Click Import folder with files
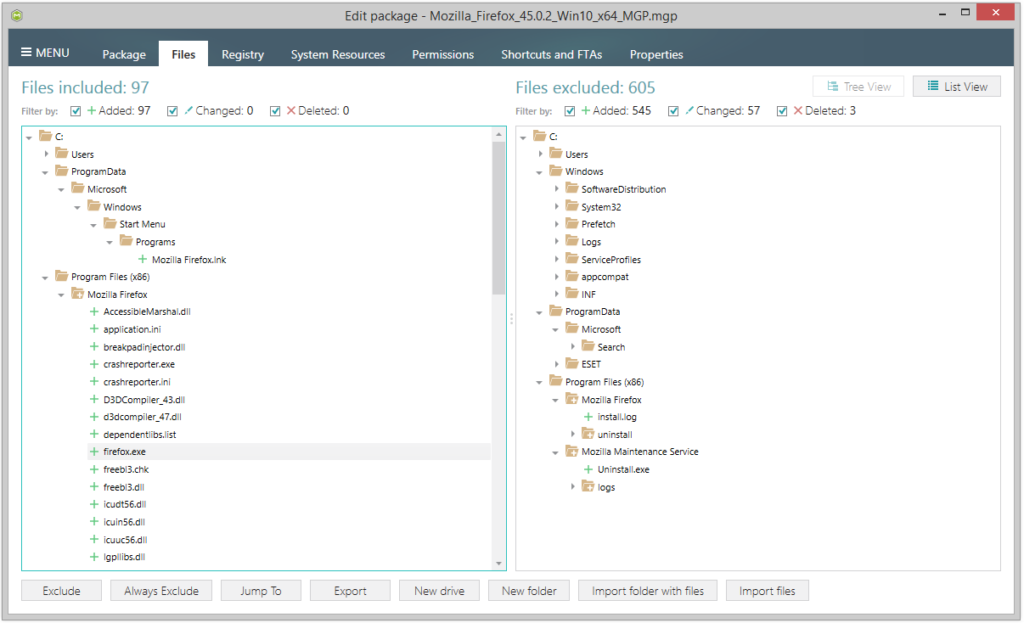Screen dimensions: 1024x623 [x=648, y=591]
